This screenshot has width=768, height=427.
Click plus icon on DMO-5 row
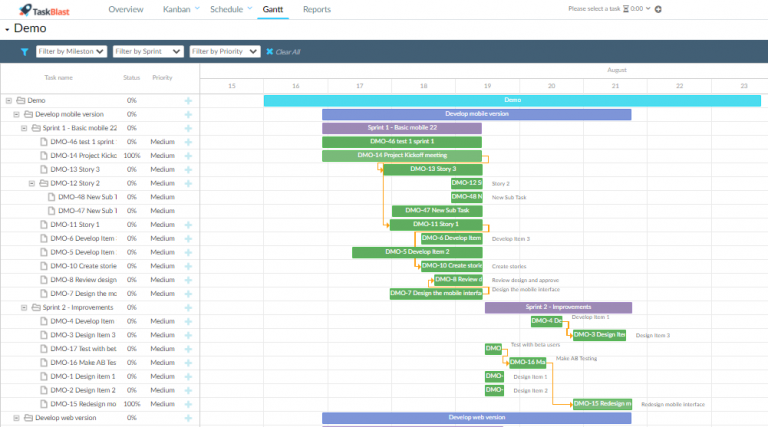188,252
